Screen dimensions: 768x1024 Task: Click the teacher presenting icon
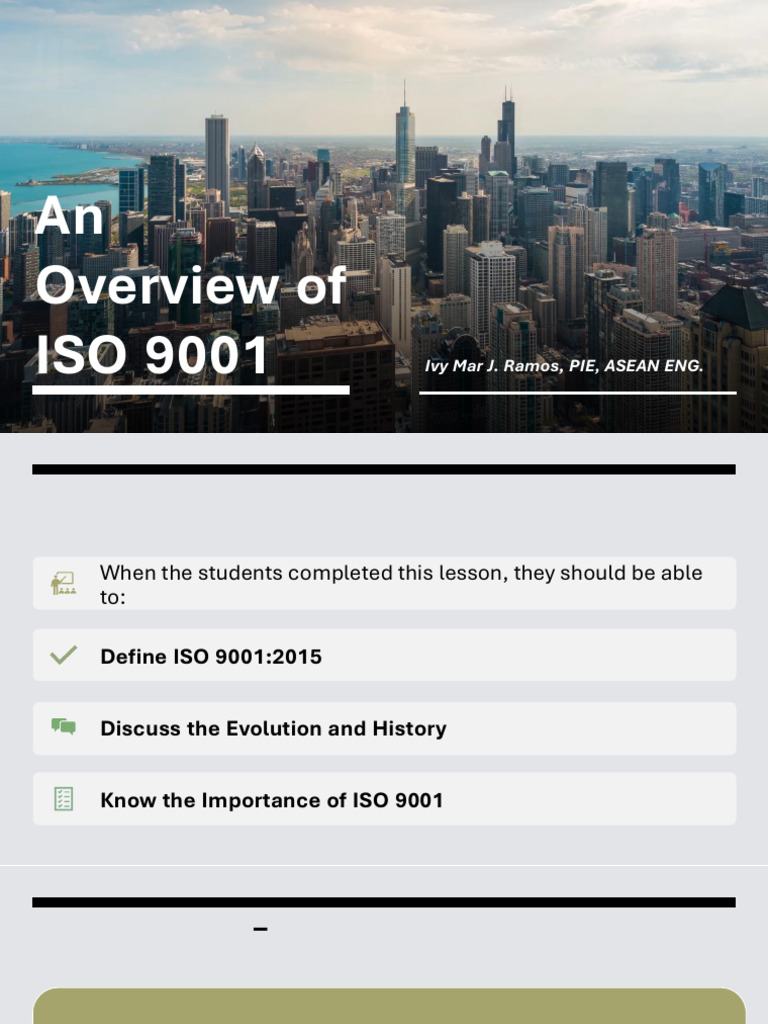coord(63,583)
